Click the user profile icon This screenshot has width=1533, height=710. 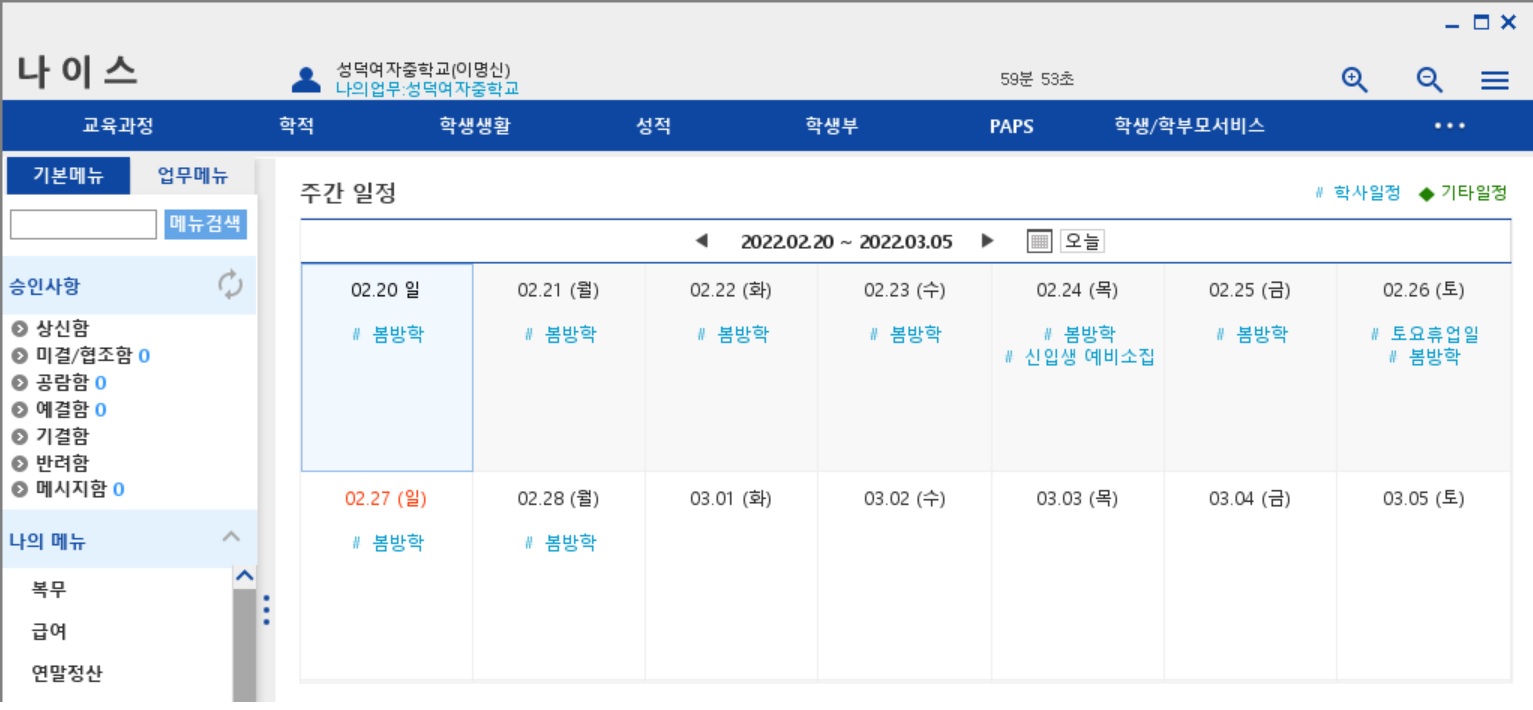click(x=305, y=80)
